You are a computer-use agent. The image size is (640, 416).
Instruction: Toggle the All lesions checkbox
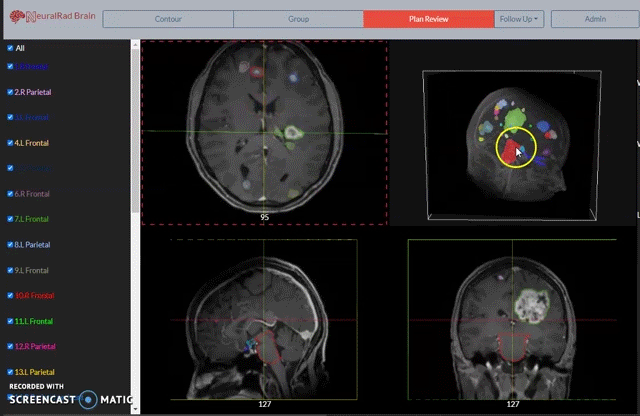10,48
